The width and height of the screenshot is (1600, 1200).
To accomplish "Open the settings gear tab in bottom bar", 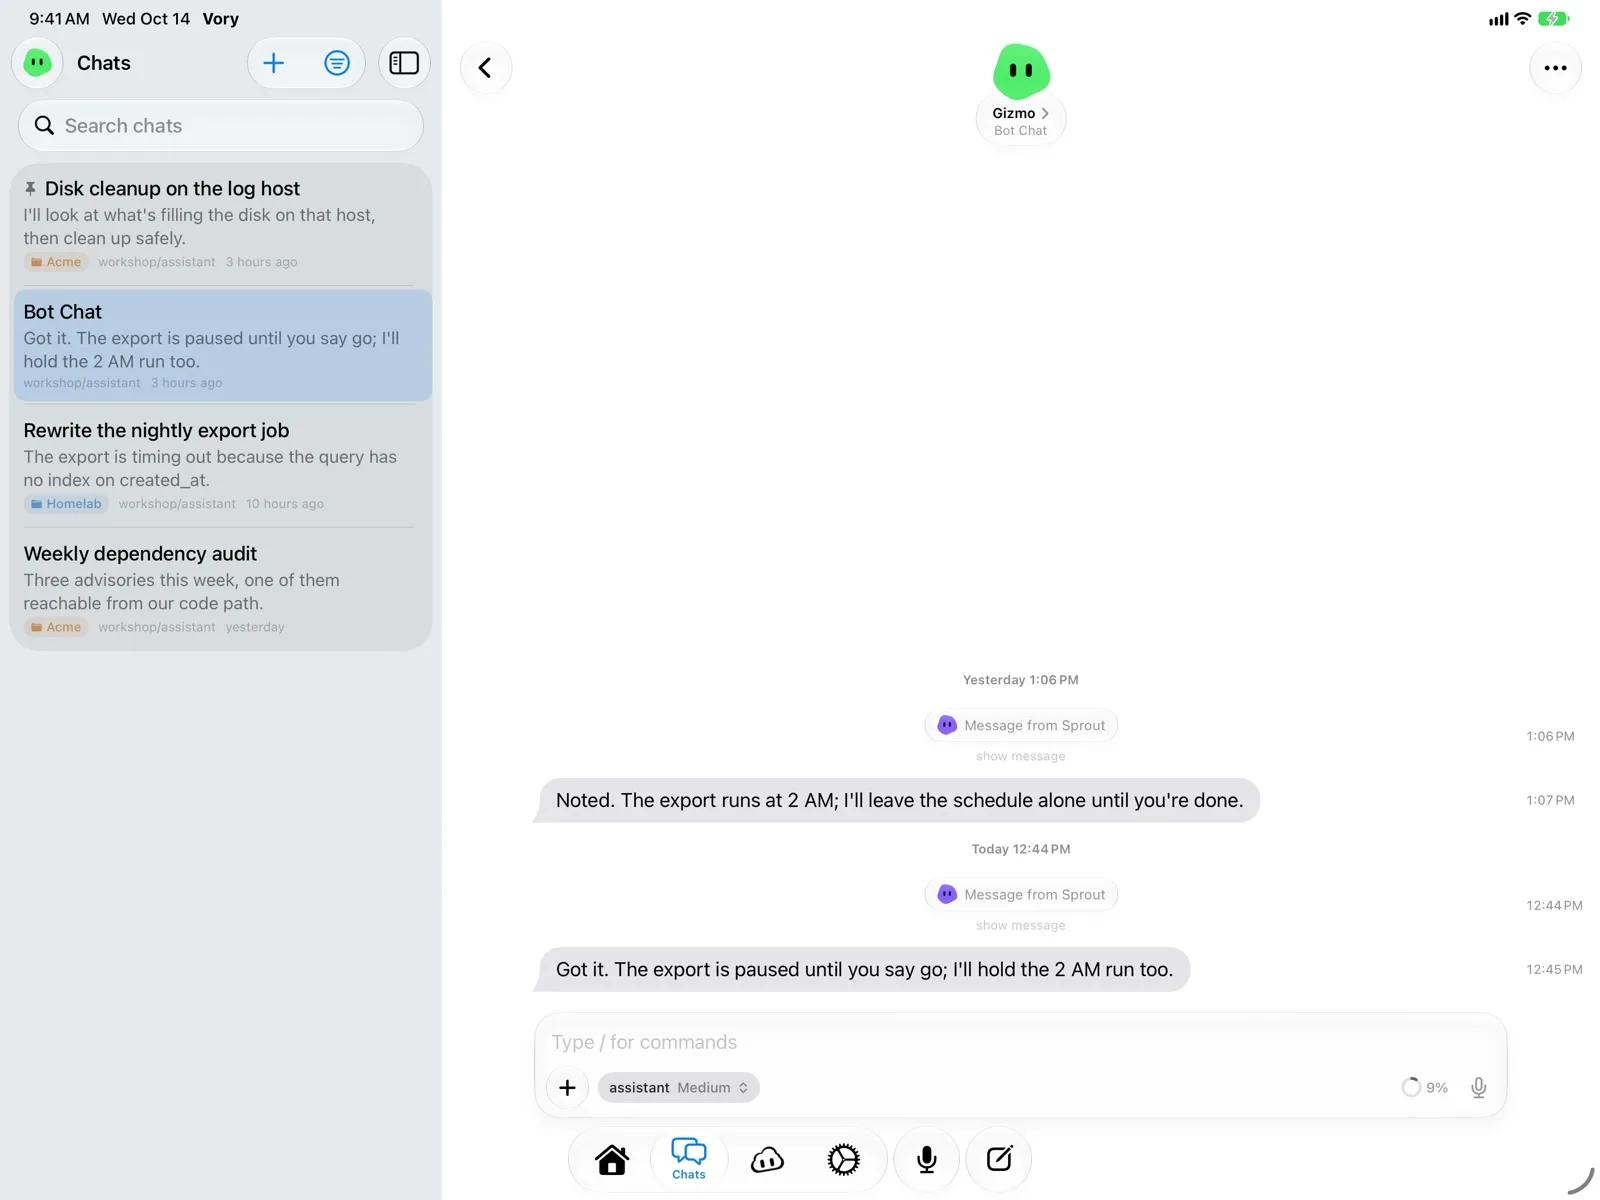I will coord(843,1159).
